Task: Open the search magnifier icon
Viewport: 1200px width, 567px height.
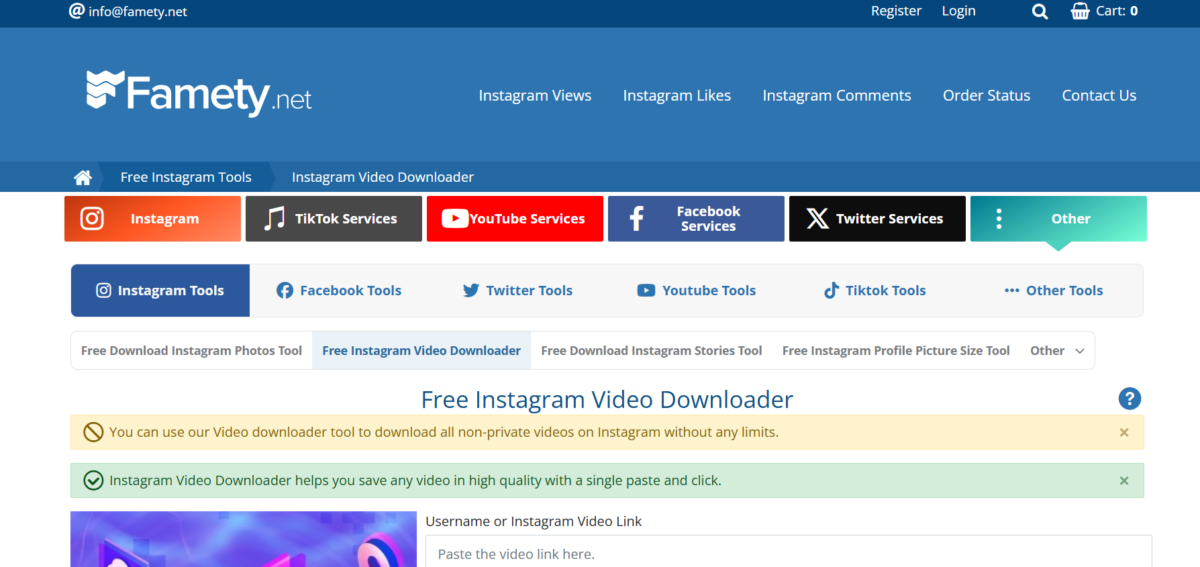Action: (x=1040, y=12)
